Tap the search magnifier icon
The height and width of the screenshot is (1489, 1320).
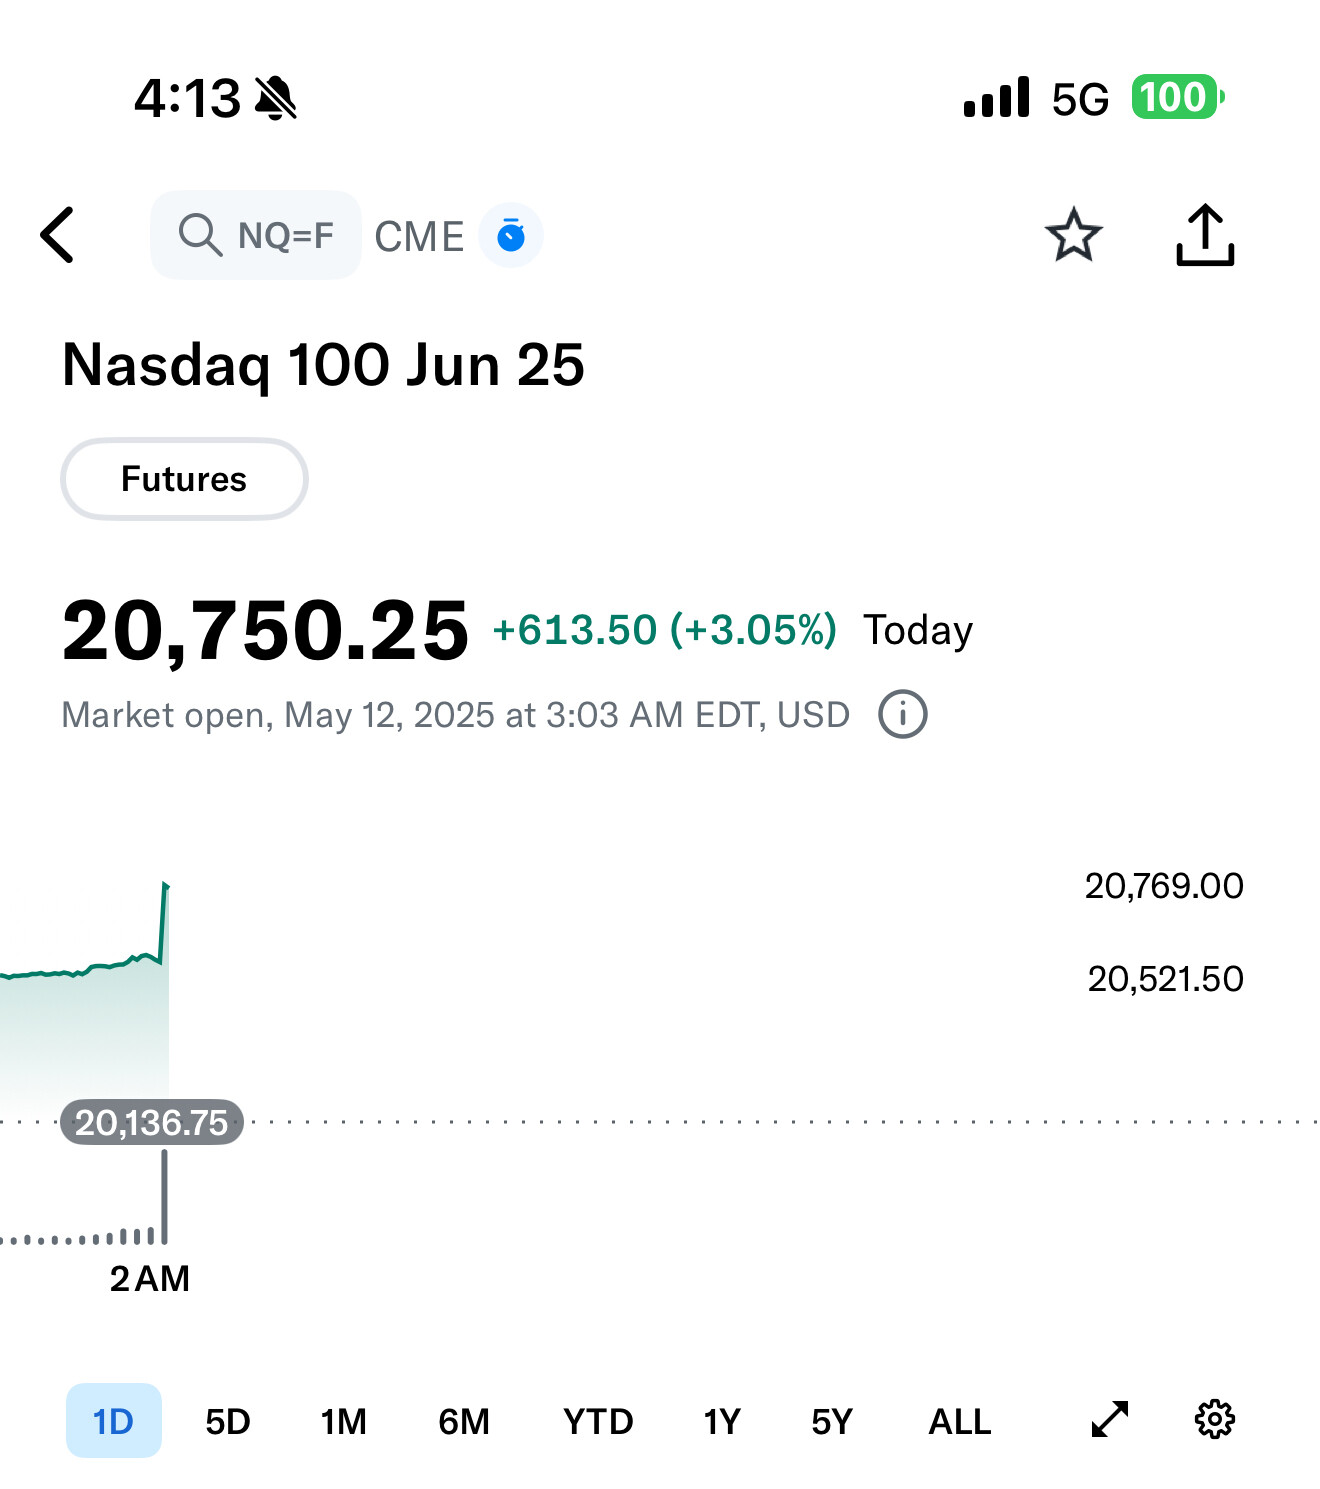click(x=199, y=236)
